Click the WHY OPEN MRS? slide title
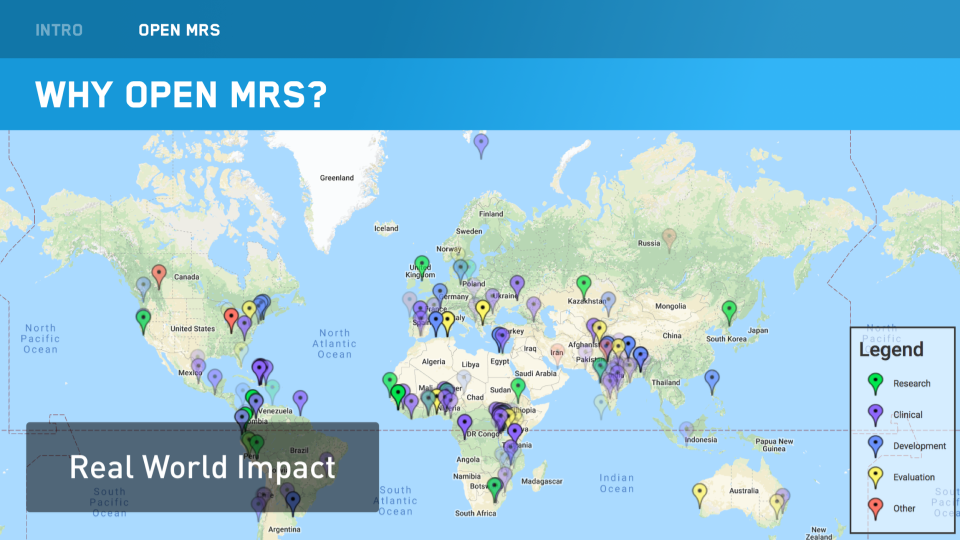 pyautogui.click(x=181, y=94)
